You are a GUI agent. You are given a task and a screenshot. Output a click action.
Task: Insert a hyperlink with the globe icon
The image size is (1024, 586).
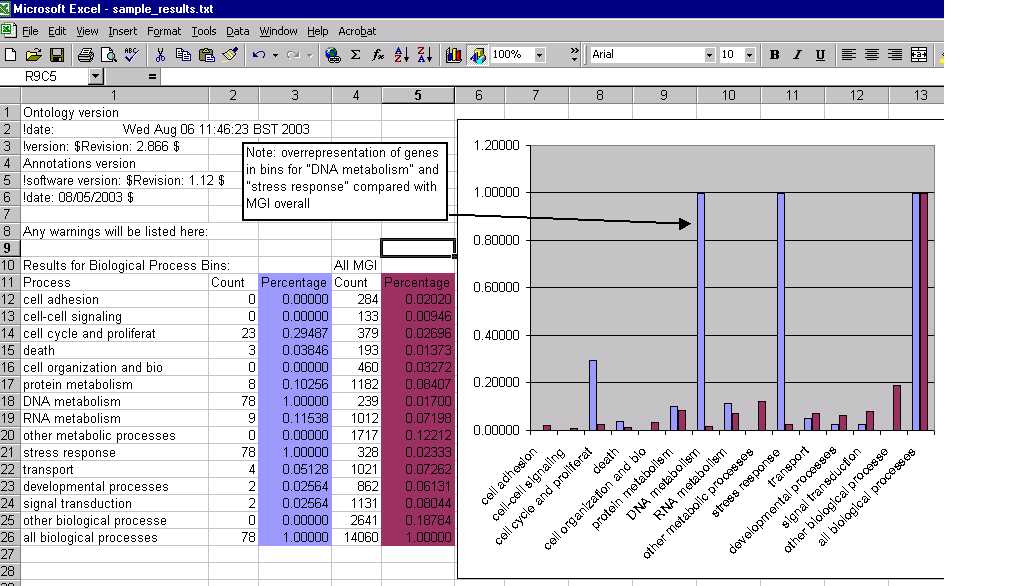point(332,55)
